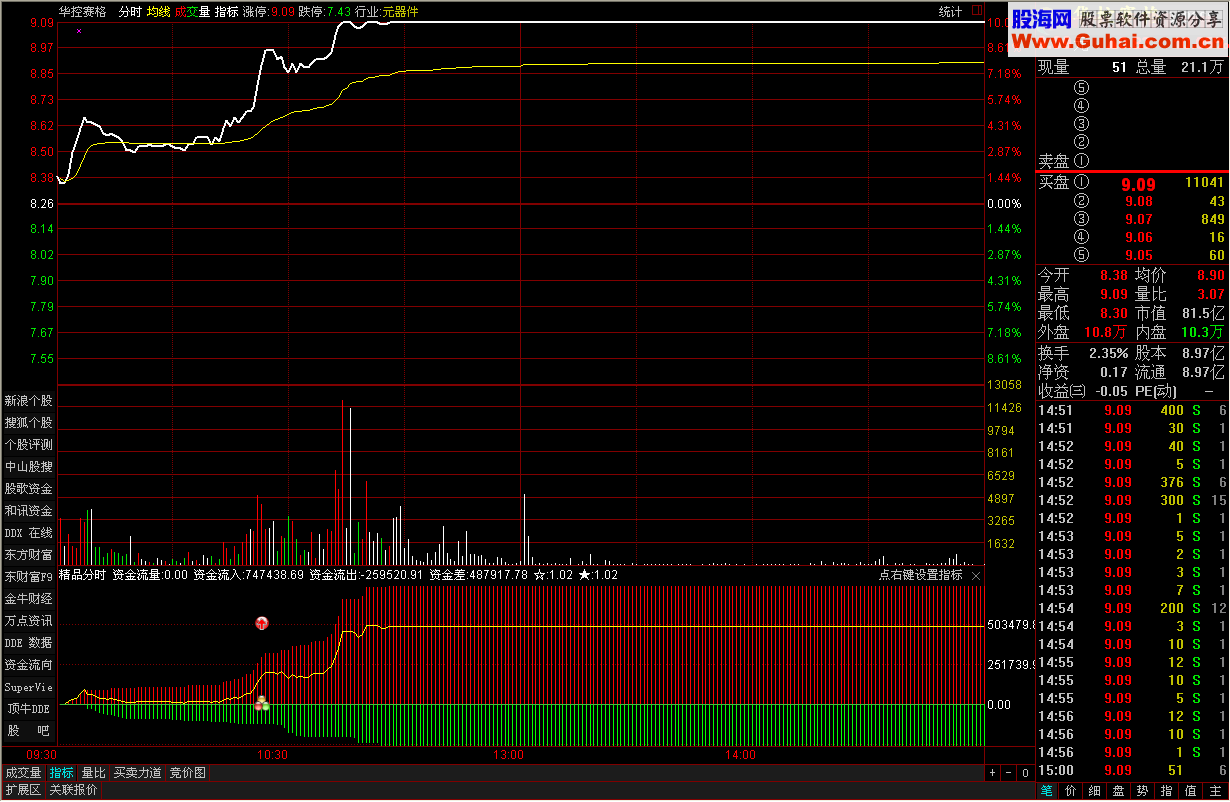Select the 盘 tab in the right panel
The width and height of the screenshot is (1230, 802).
1119,790
